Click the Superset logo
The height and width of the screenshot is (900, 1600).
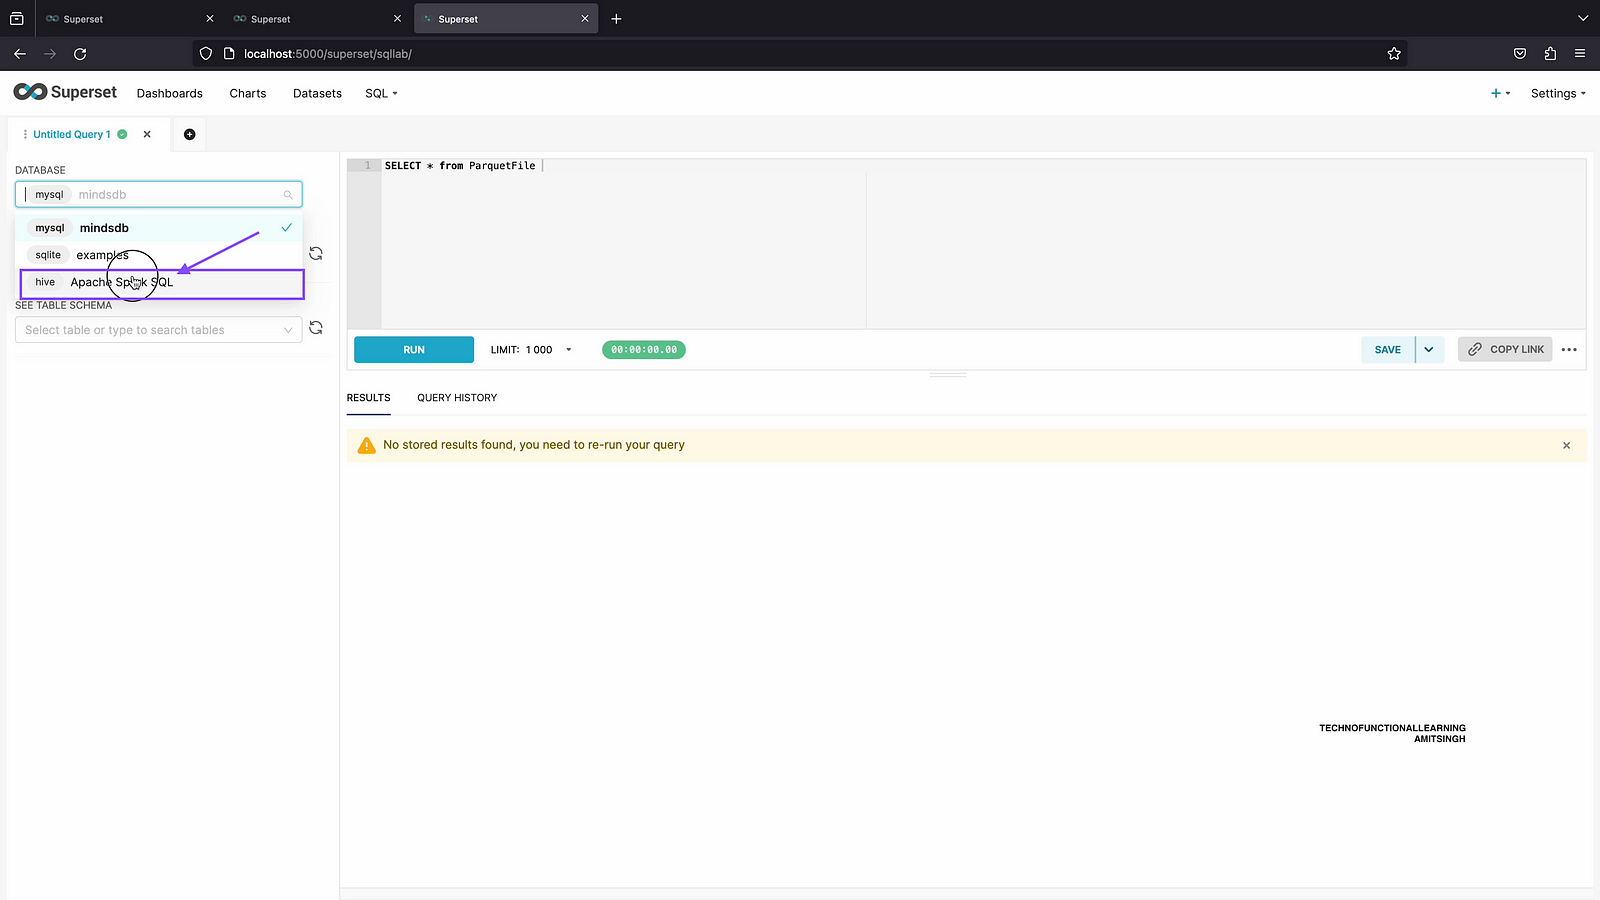65,92
